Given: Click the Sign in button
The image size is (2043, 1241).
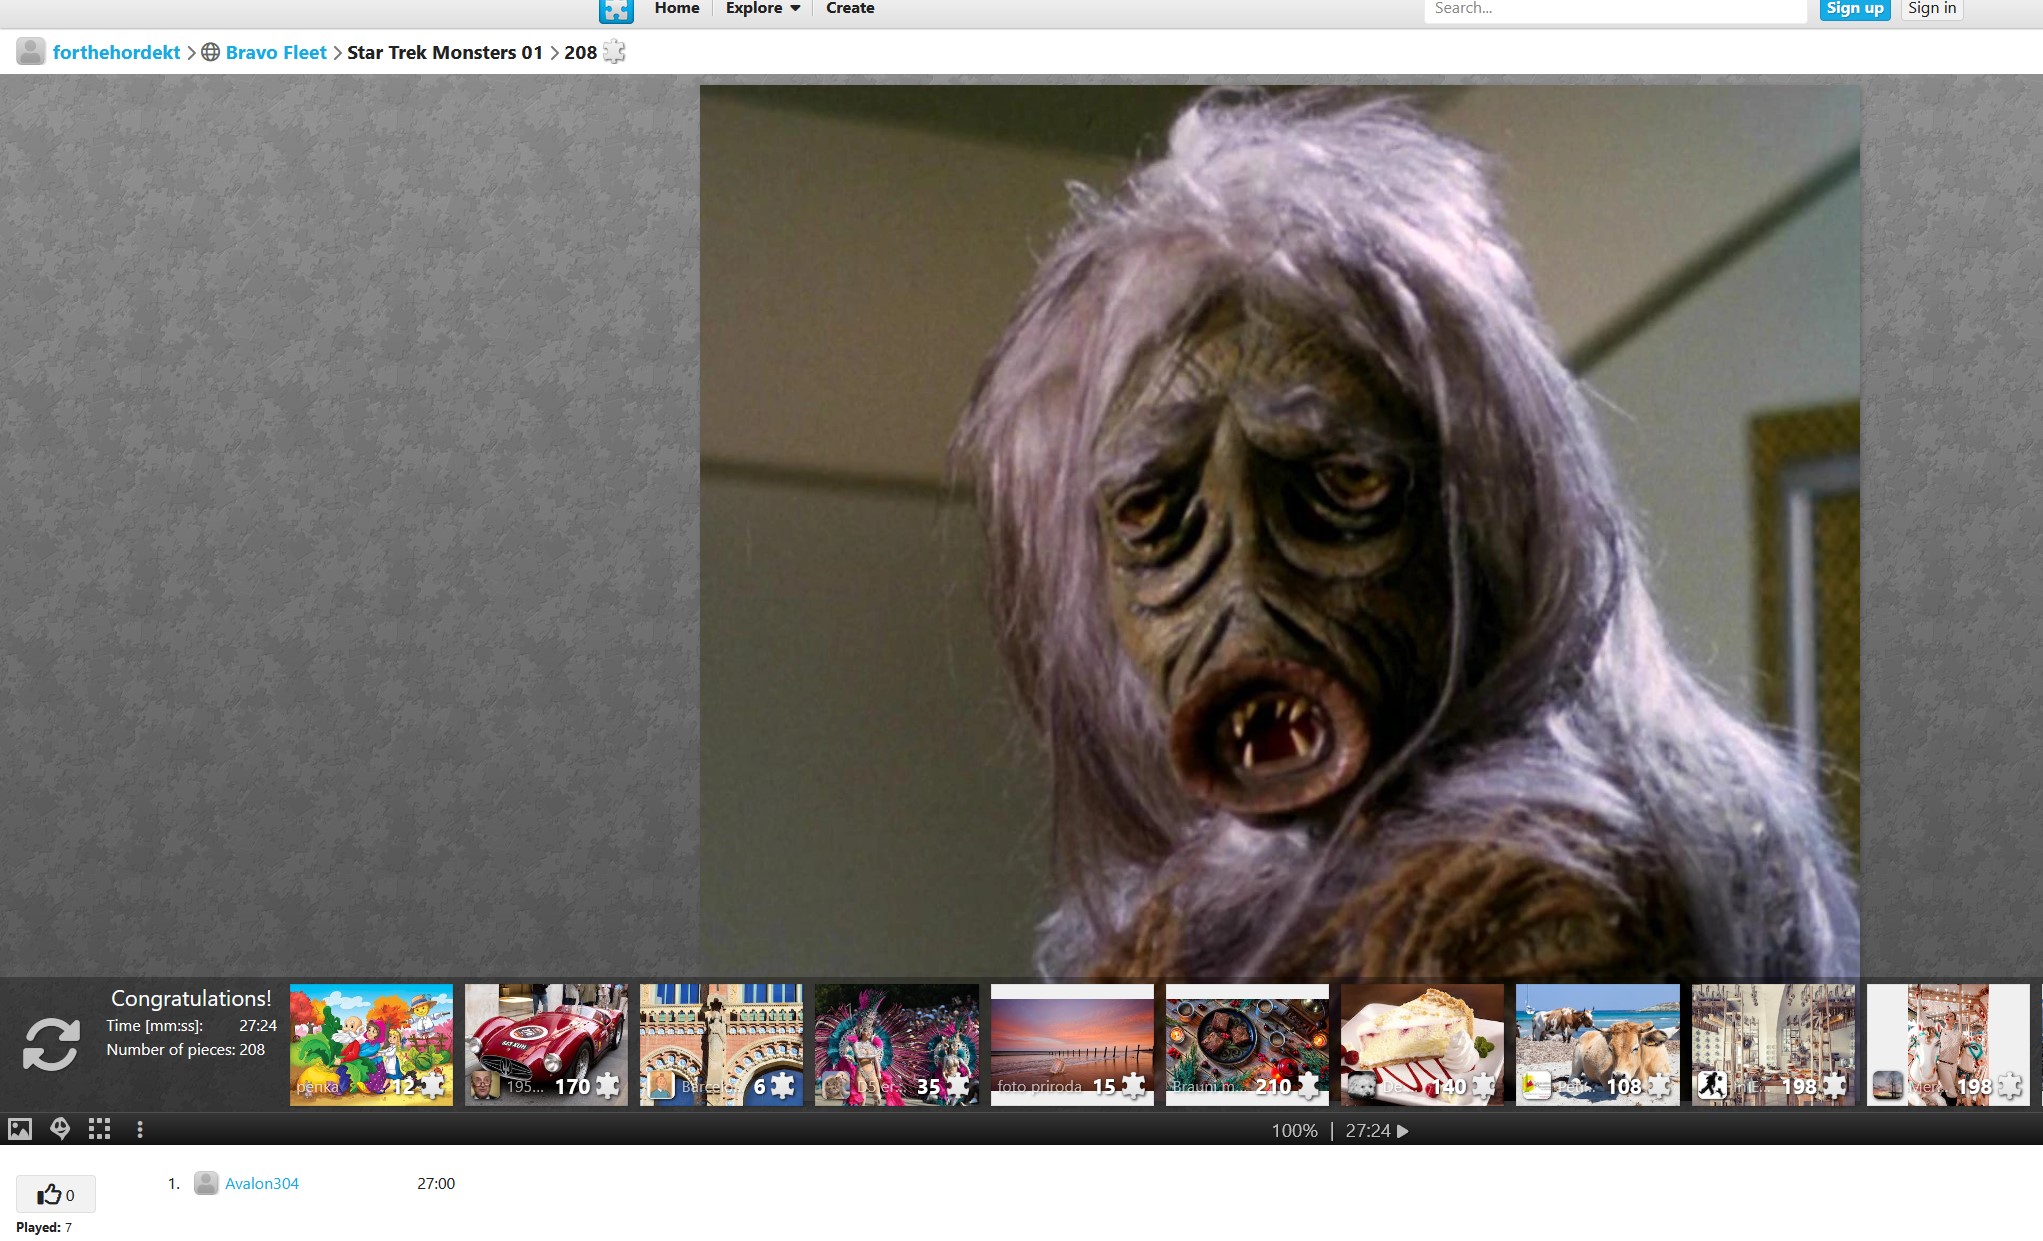Looking at the screenshot, I should click(1931, 9).
